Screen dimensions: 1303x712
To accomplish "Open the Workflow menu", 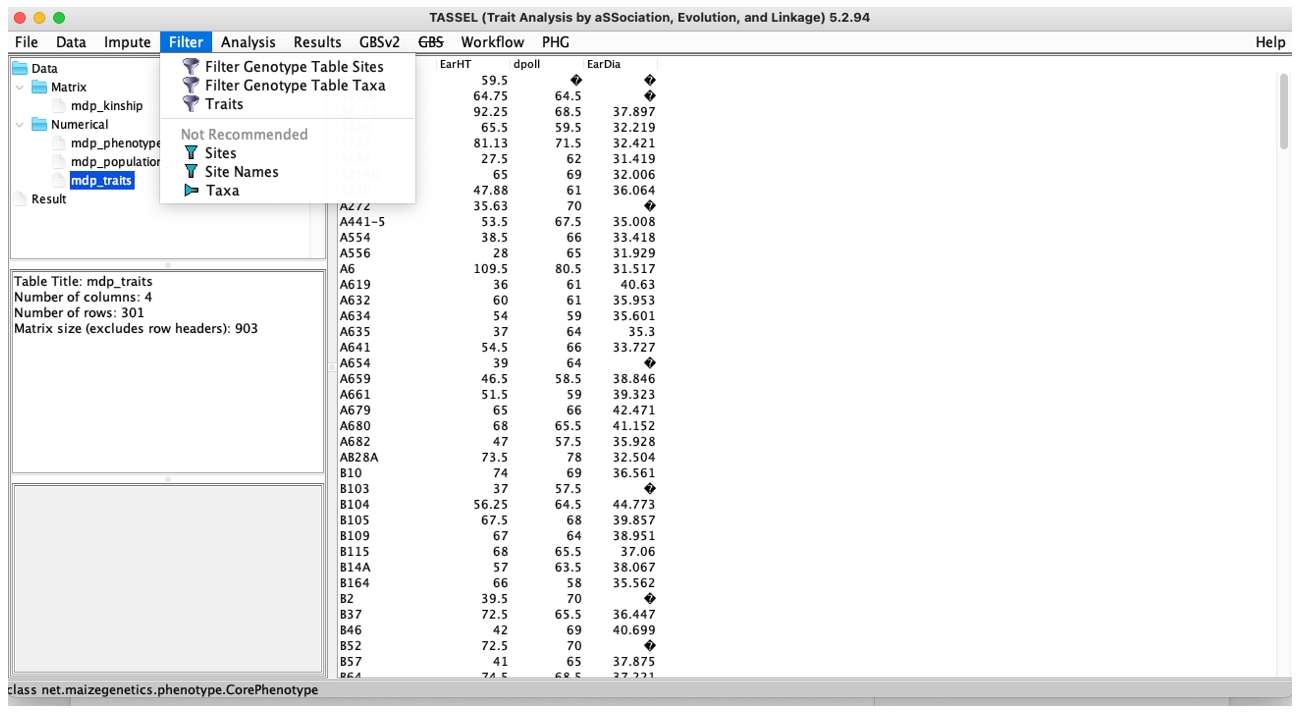I will [492, 42].
